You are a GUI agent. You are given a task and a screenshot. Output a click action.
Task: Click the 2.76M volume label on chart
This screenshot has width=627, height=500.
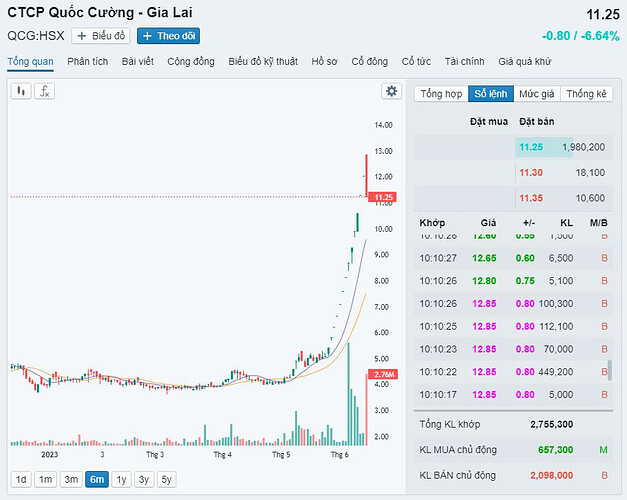(x=384, y=374)
